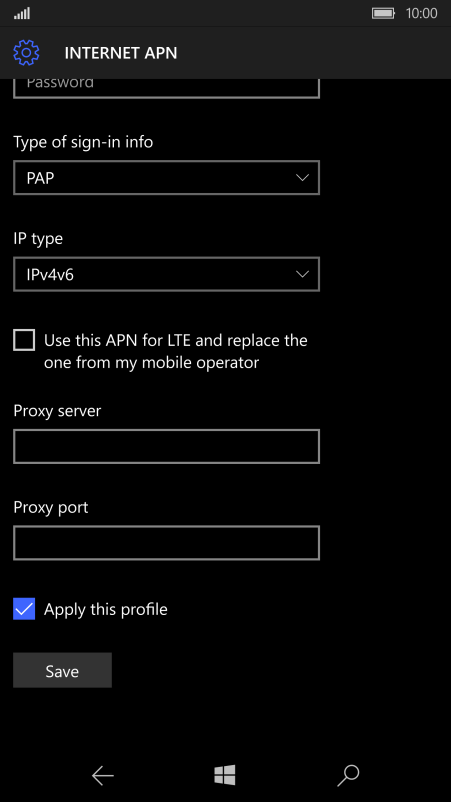The image size is (451, 802).
Task: Open the Type of sign-in info dropdown
Action: click(x=167, y=177)
